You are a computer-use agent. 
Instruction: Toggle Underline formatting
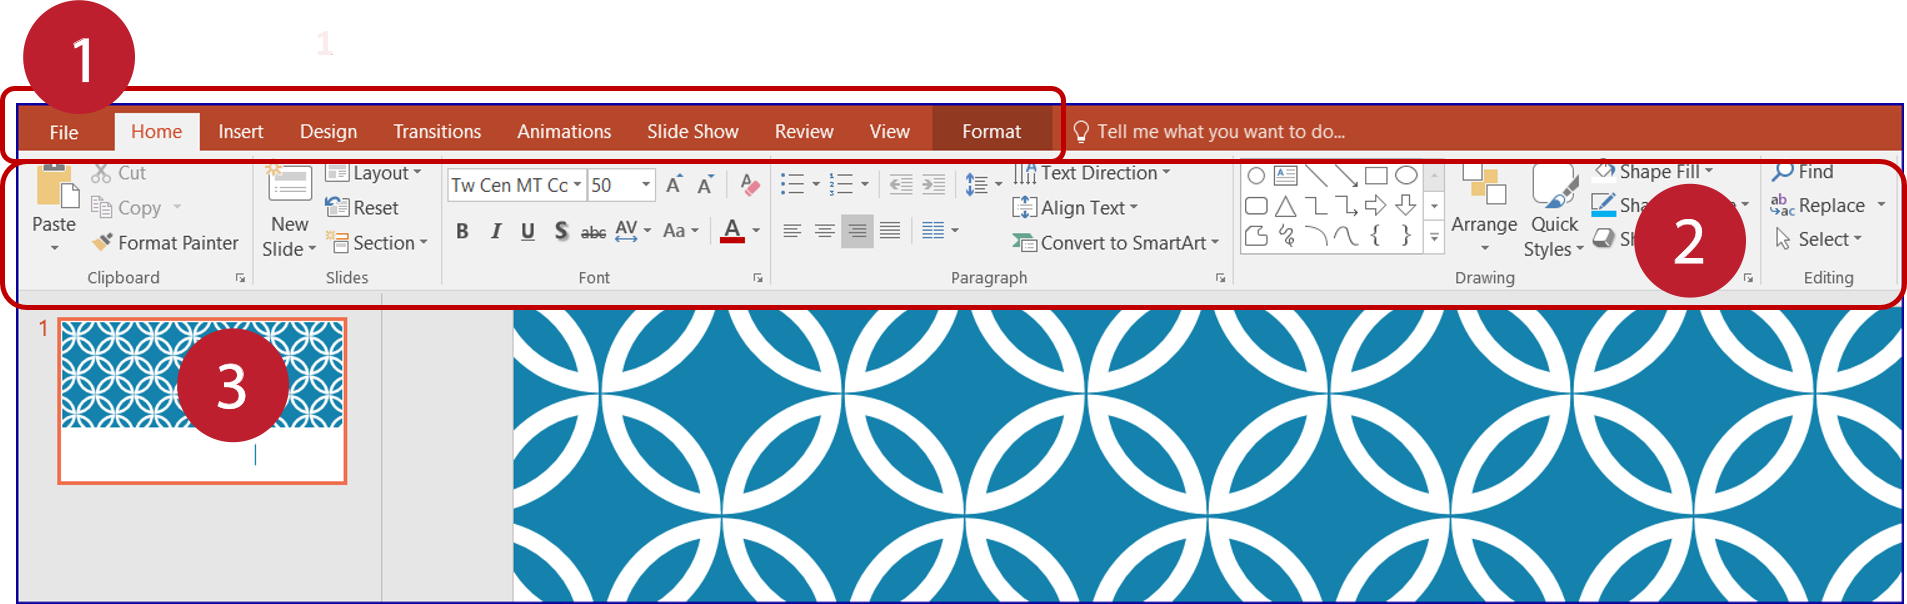528,231
